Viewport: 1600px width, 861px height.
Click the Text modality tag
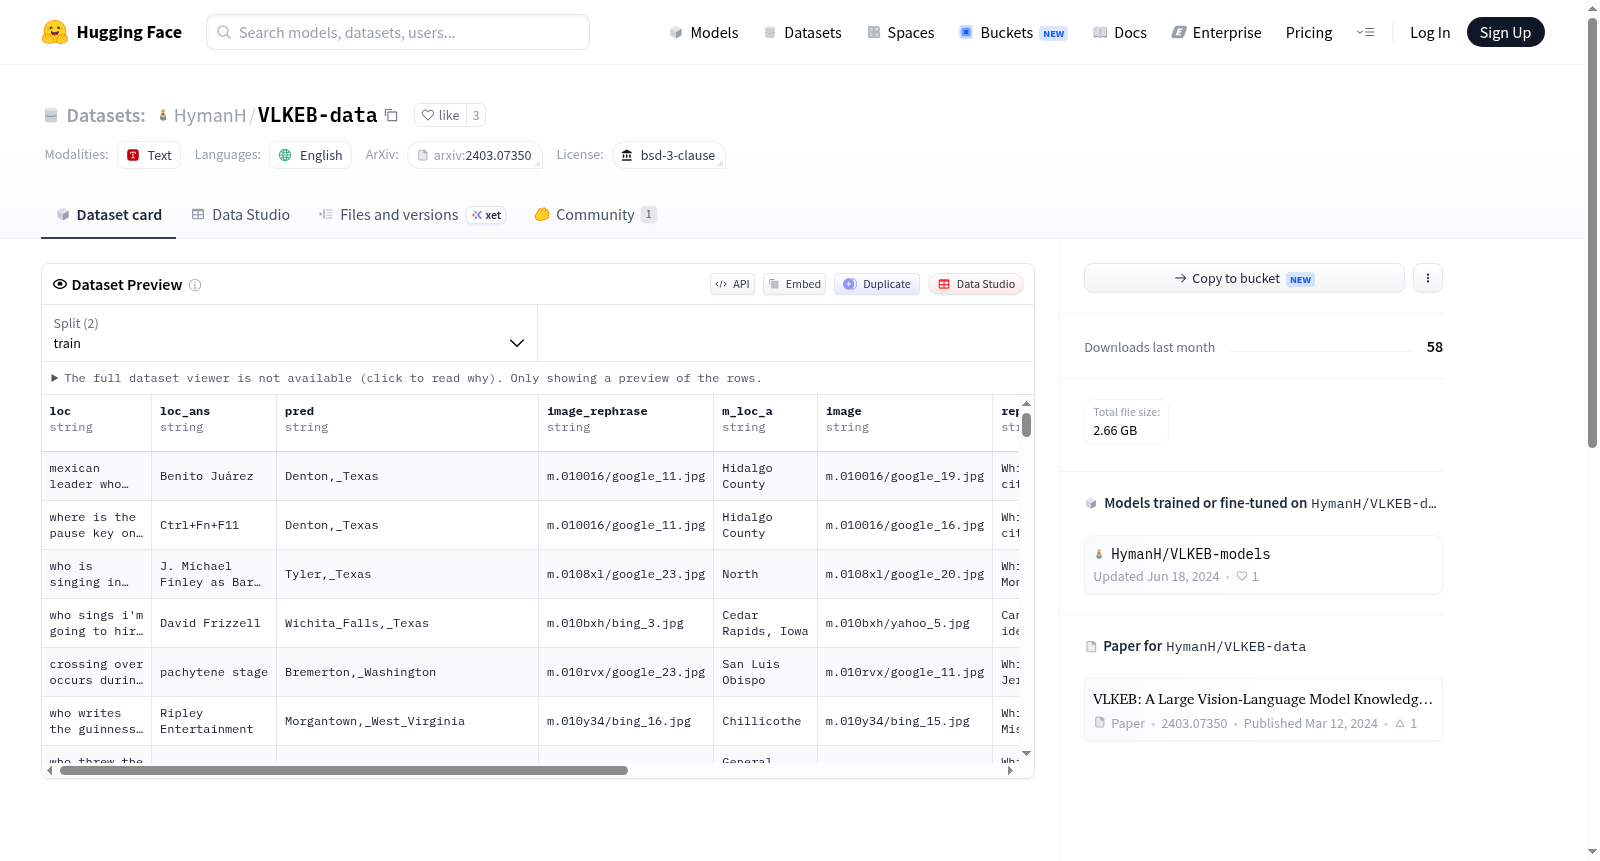(149, 155)
